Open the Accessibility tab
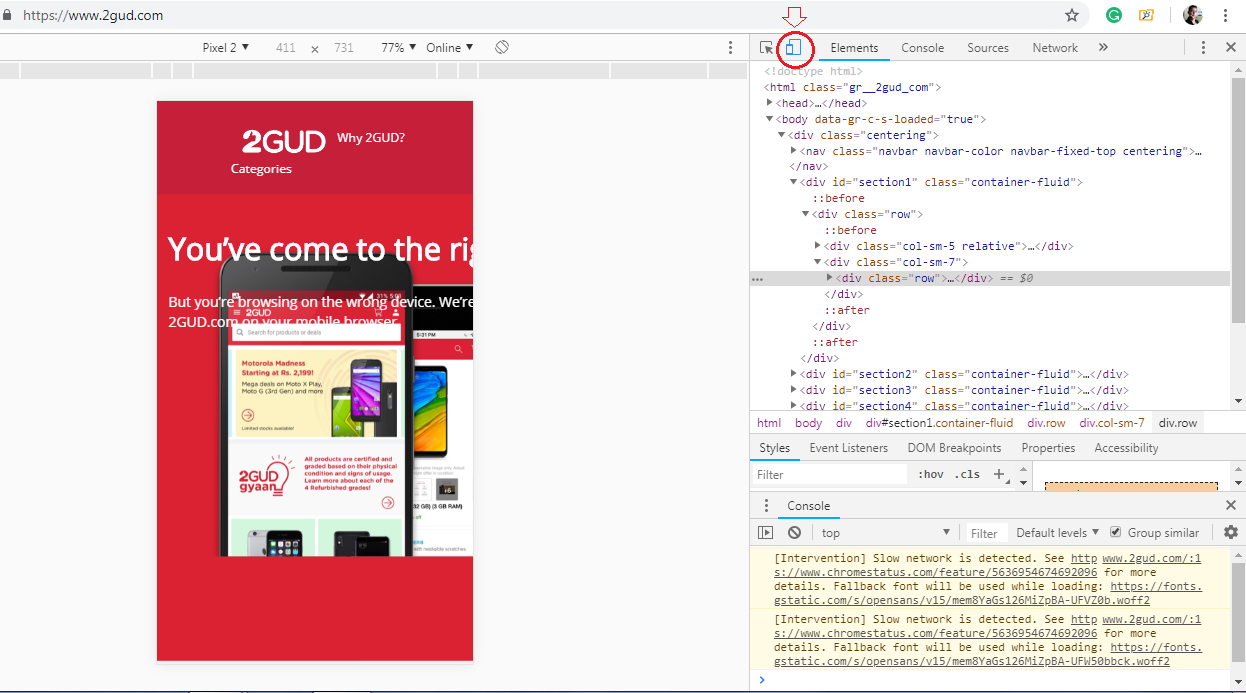1246x693 pixels. 1126,448
